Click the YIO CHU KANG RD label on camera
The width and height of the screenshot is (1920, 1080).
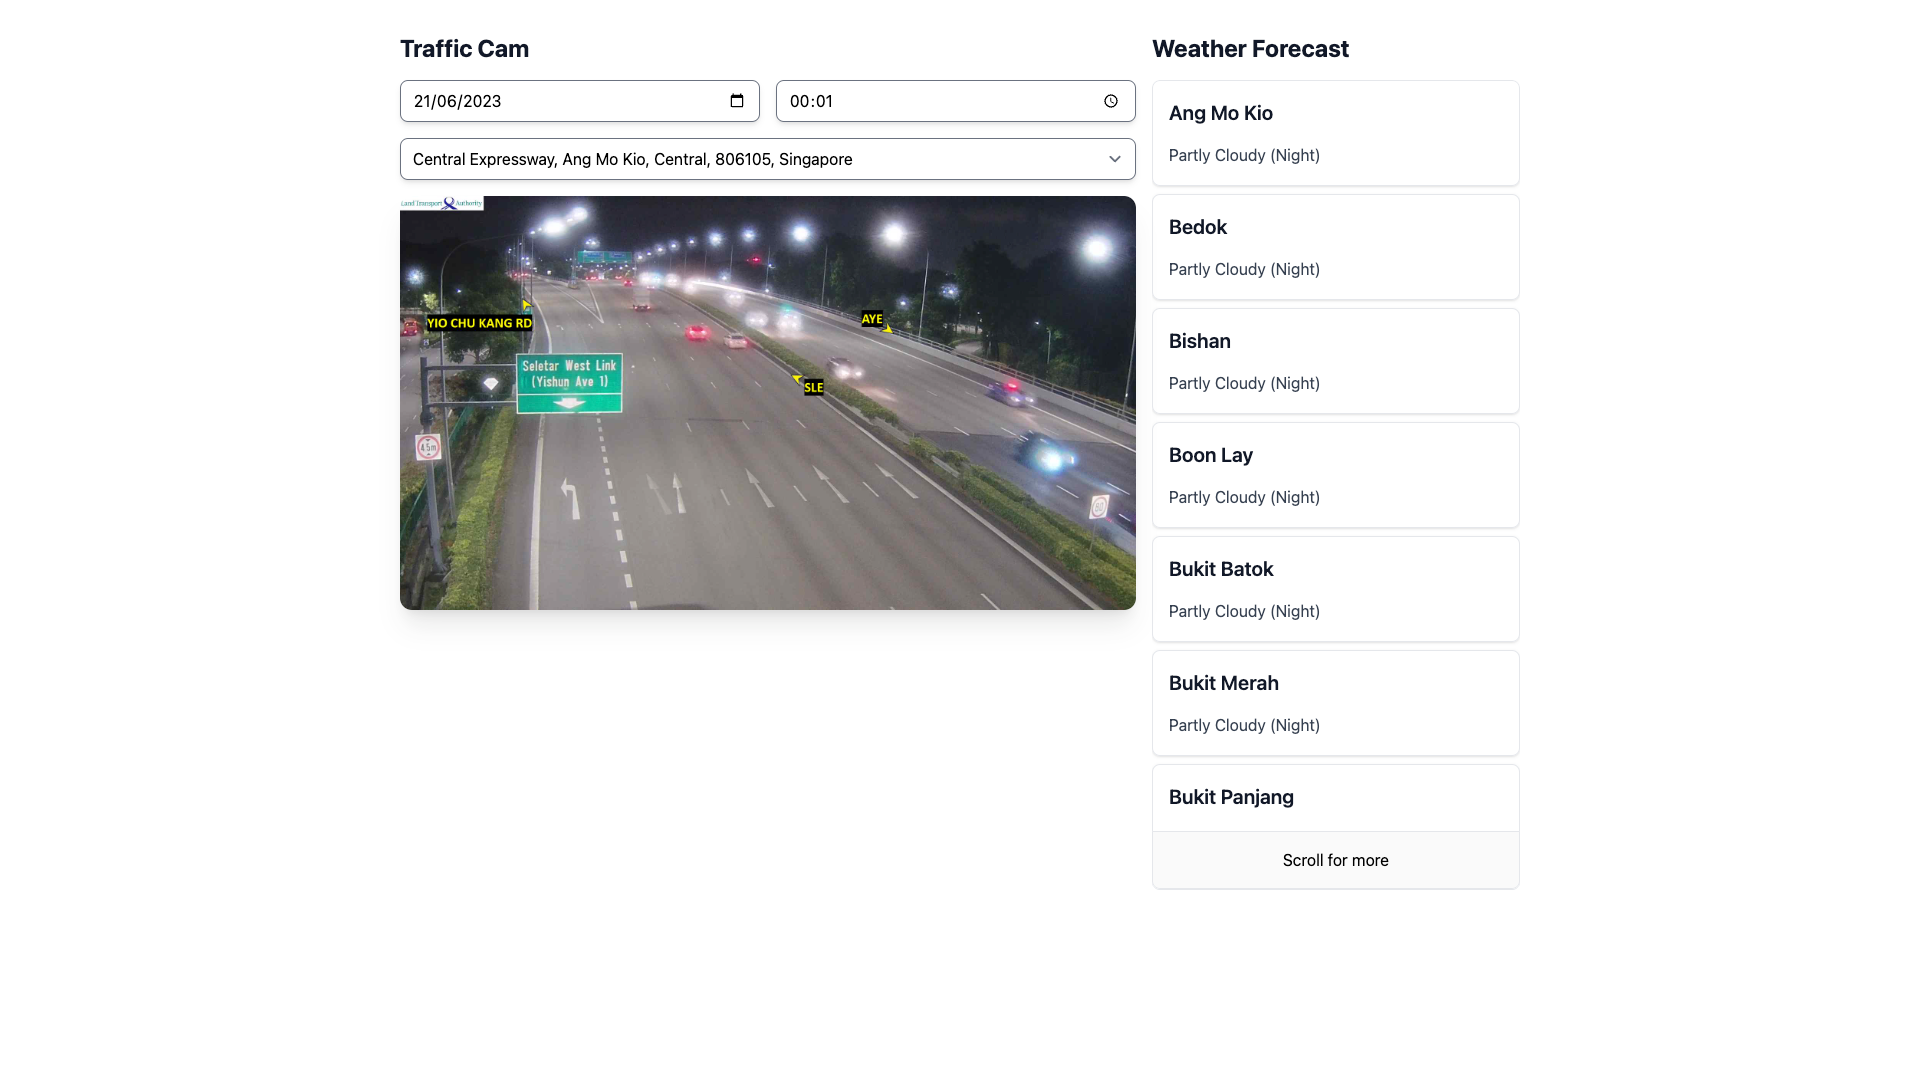click(479, 323)
